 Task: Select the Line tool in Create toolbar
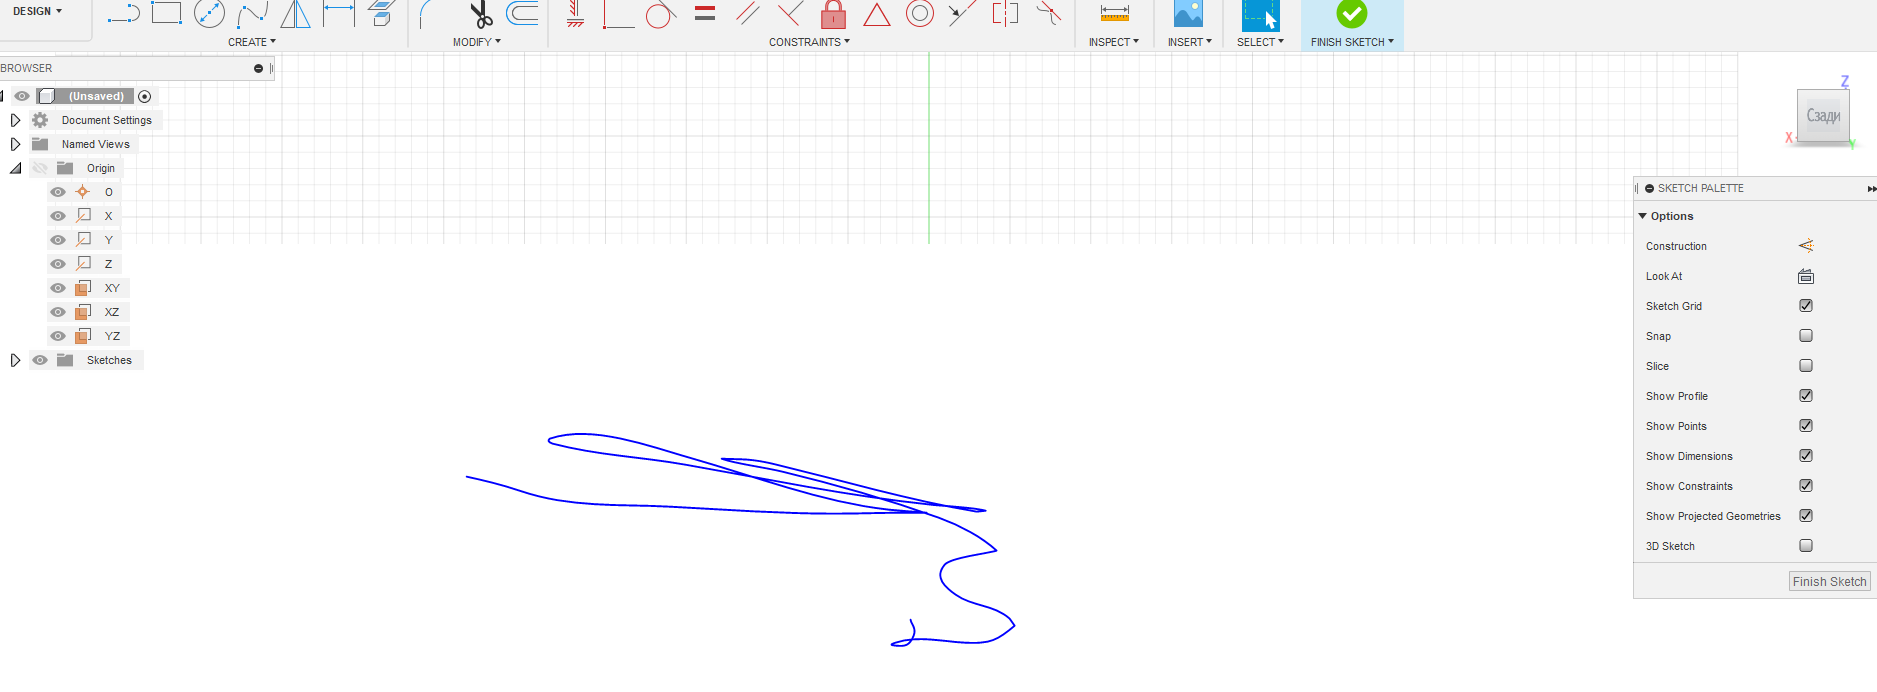pyautogui.click(x=124, y=14)
